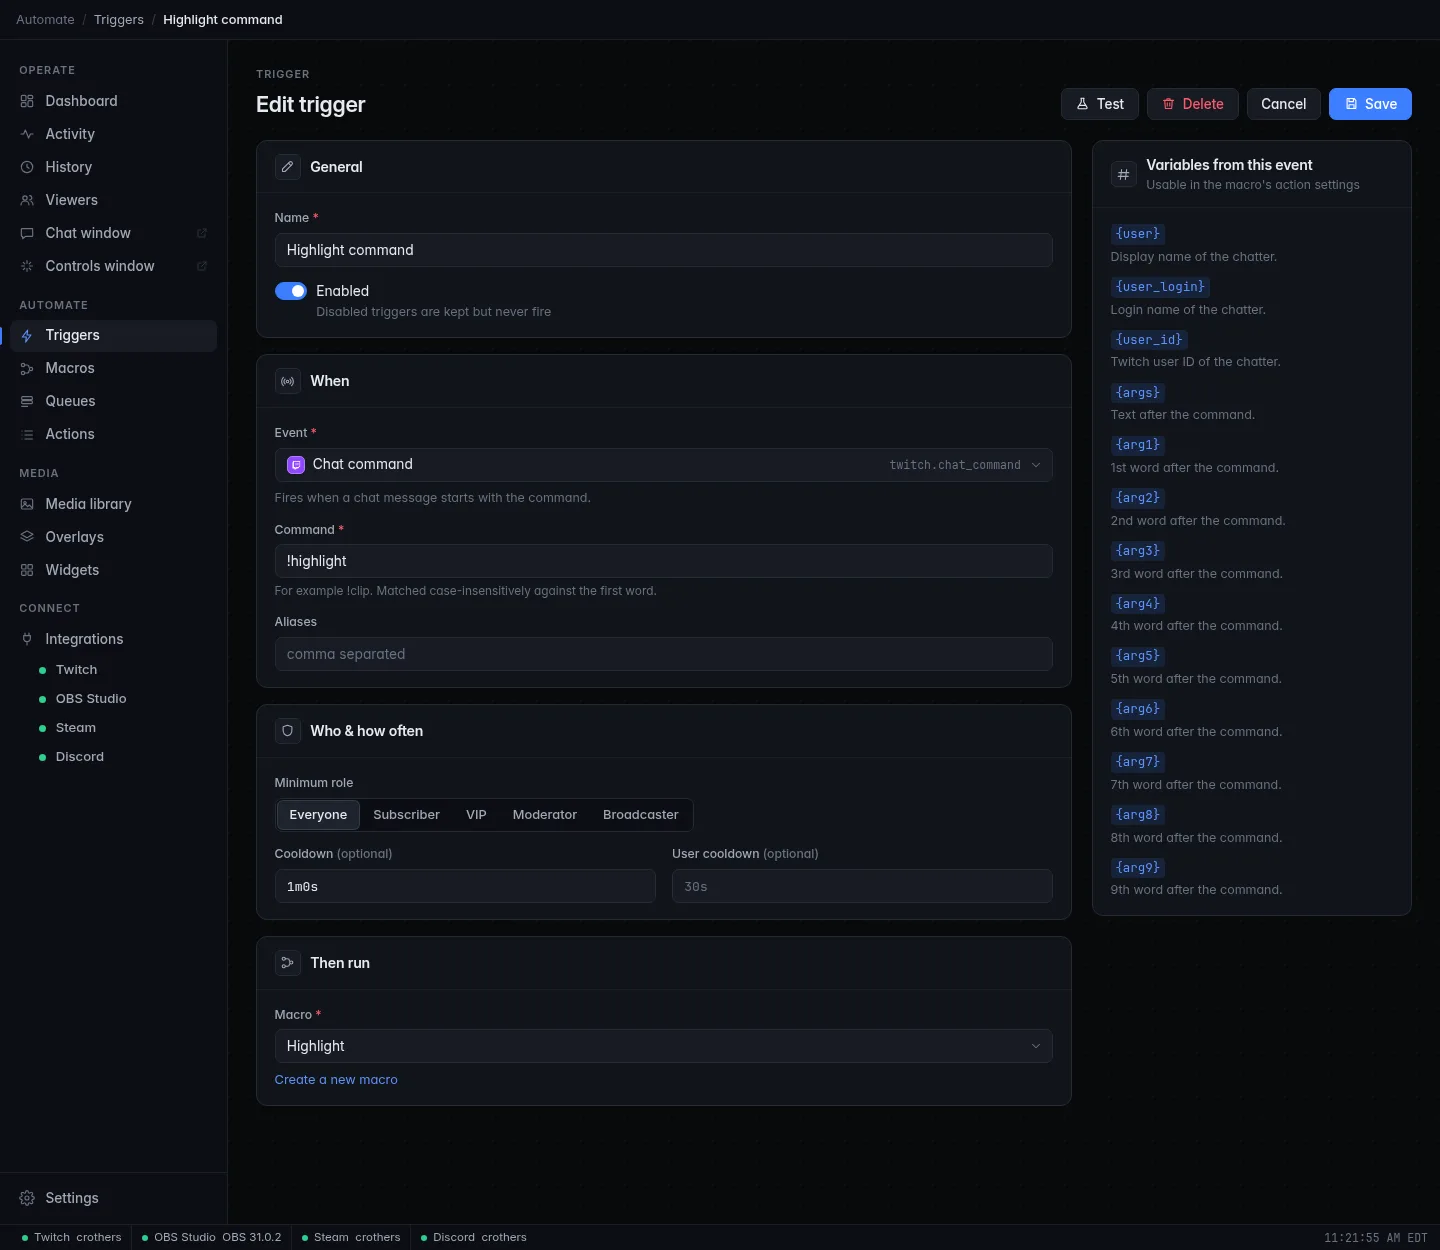Viewport: 1440px width, 1250px height.
Task: Click the Test button
Action: click(1100, 104)
